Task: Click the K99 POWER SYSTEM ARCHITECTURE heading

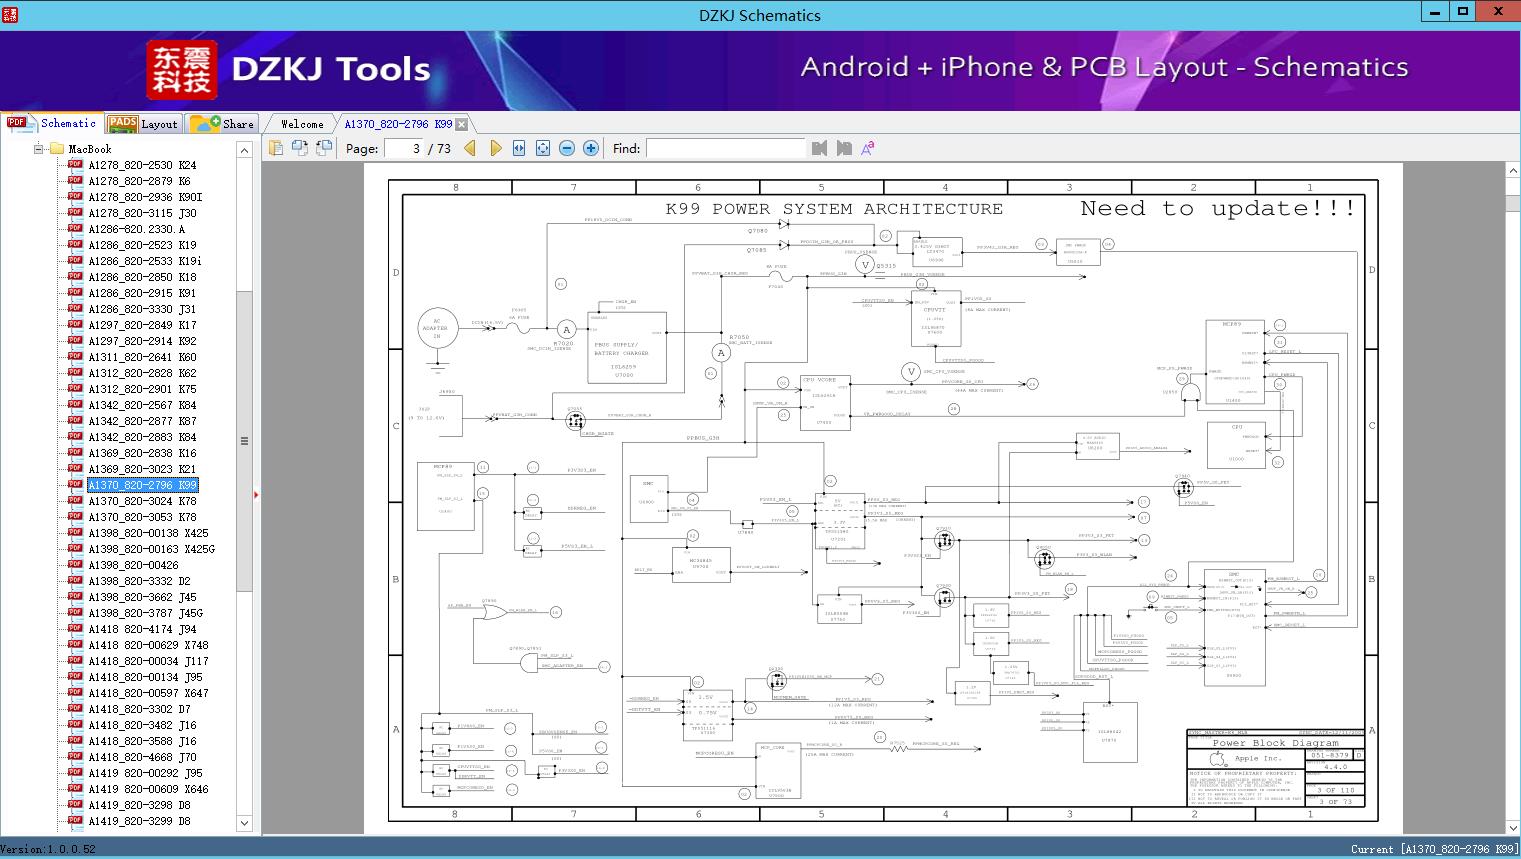Action: click(x=834, y=209)
